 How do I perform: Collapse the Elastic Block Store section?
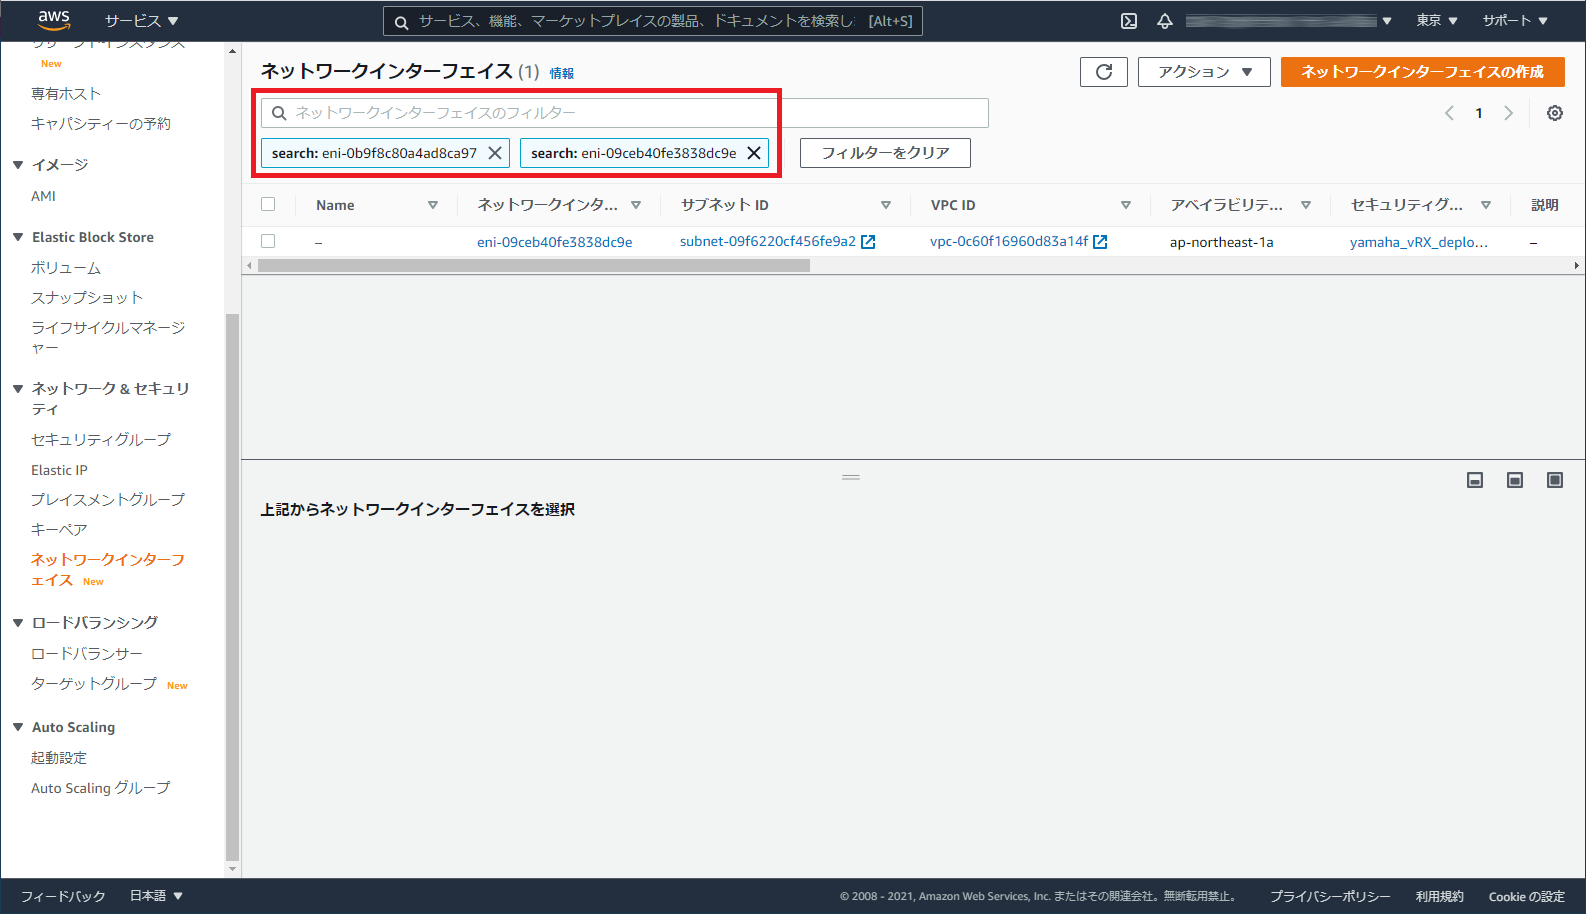(x=18, y=237)
